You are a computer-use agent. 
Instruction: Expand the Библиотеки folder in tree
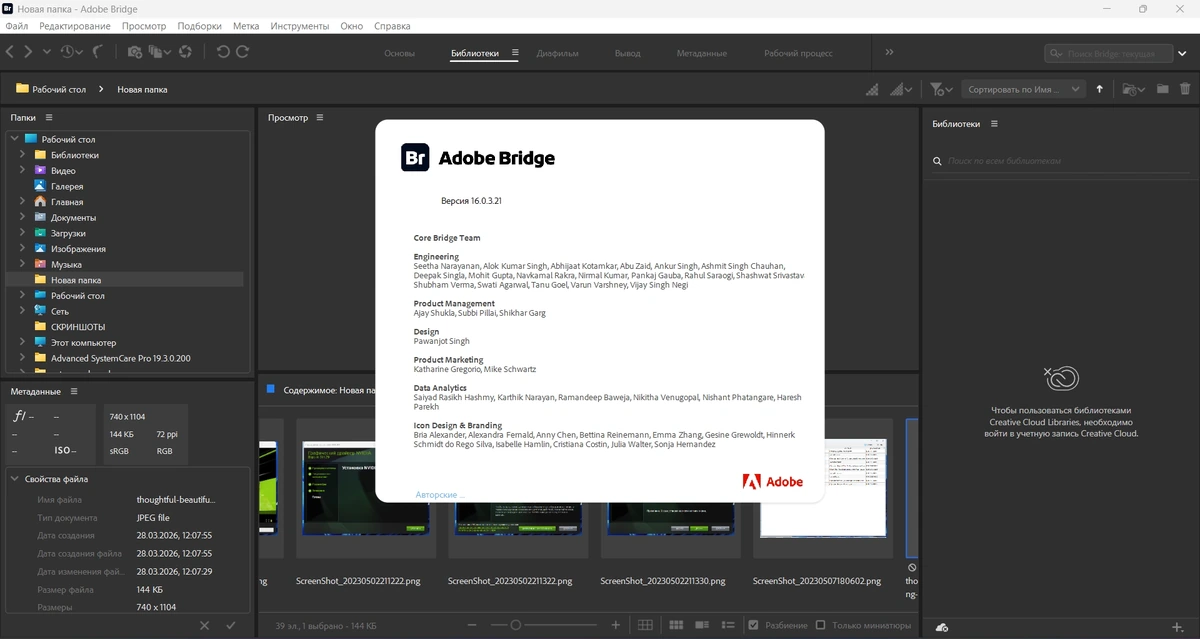click(x=22, y=155)
